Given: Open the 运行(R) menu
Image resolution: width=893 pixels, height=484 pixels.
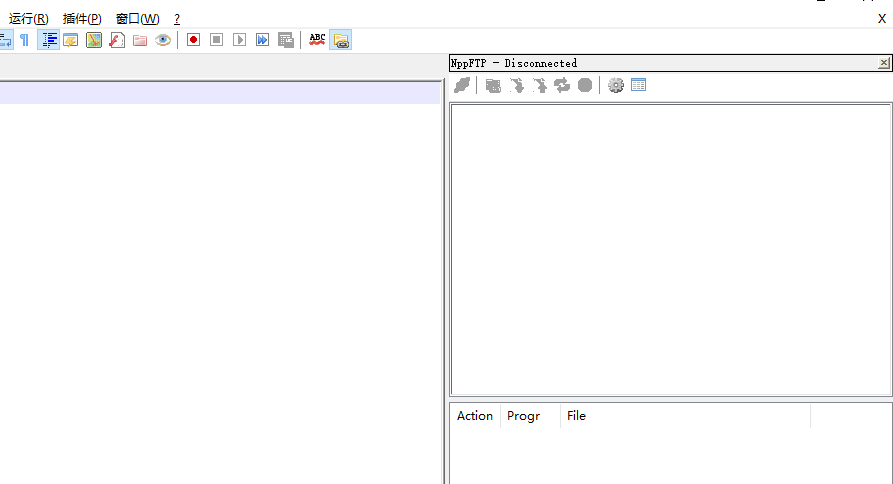Looking at the screenshot, I should click(x=29, y=19).
